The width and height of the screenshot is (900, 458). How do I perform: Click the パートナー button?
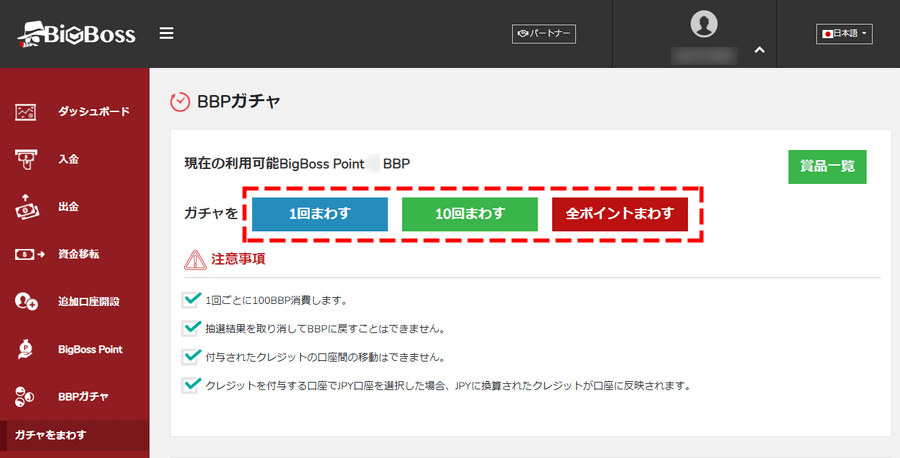(544, 34)
